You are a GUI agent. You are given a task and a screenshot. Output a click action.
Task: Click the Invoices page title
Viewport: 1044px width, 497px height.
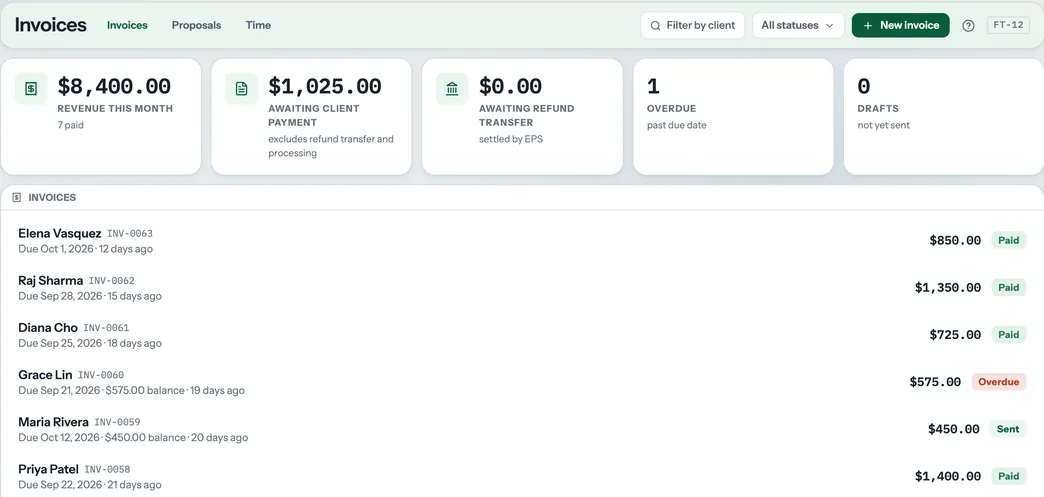coord(51,25)
